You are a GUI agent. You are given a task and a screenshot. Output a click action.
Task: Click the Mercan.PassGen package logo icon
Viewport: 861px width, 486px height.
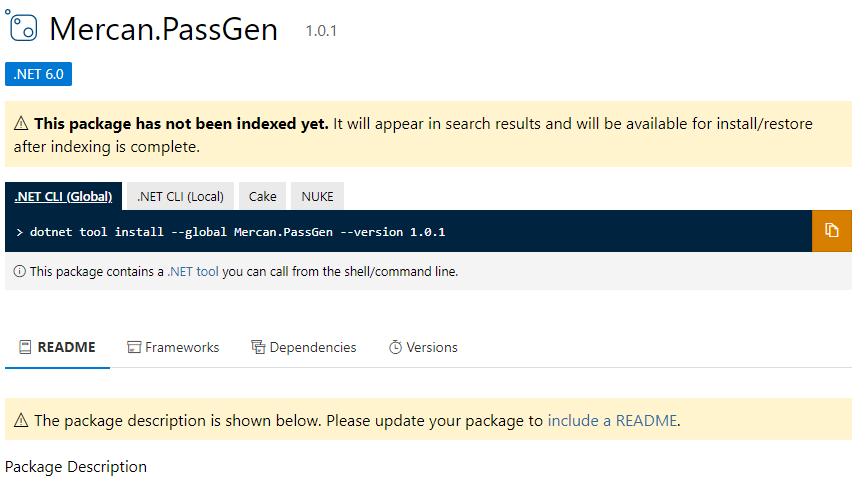[22, 27]
